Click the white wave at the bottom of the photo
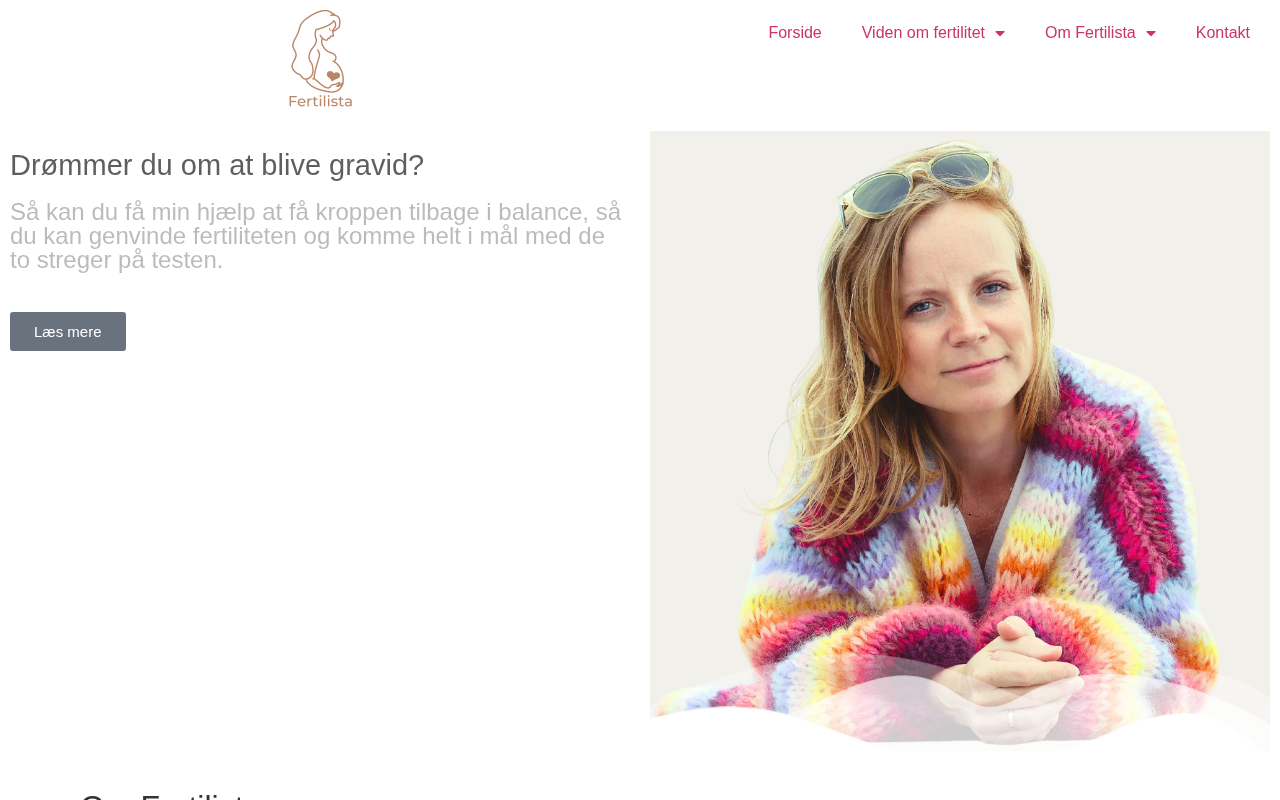This screenshot has height=800, width=1280. point(960,725)
